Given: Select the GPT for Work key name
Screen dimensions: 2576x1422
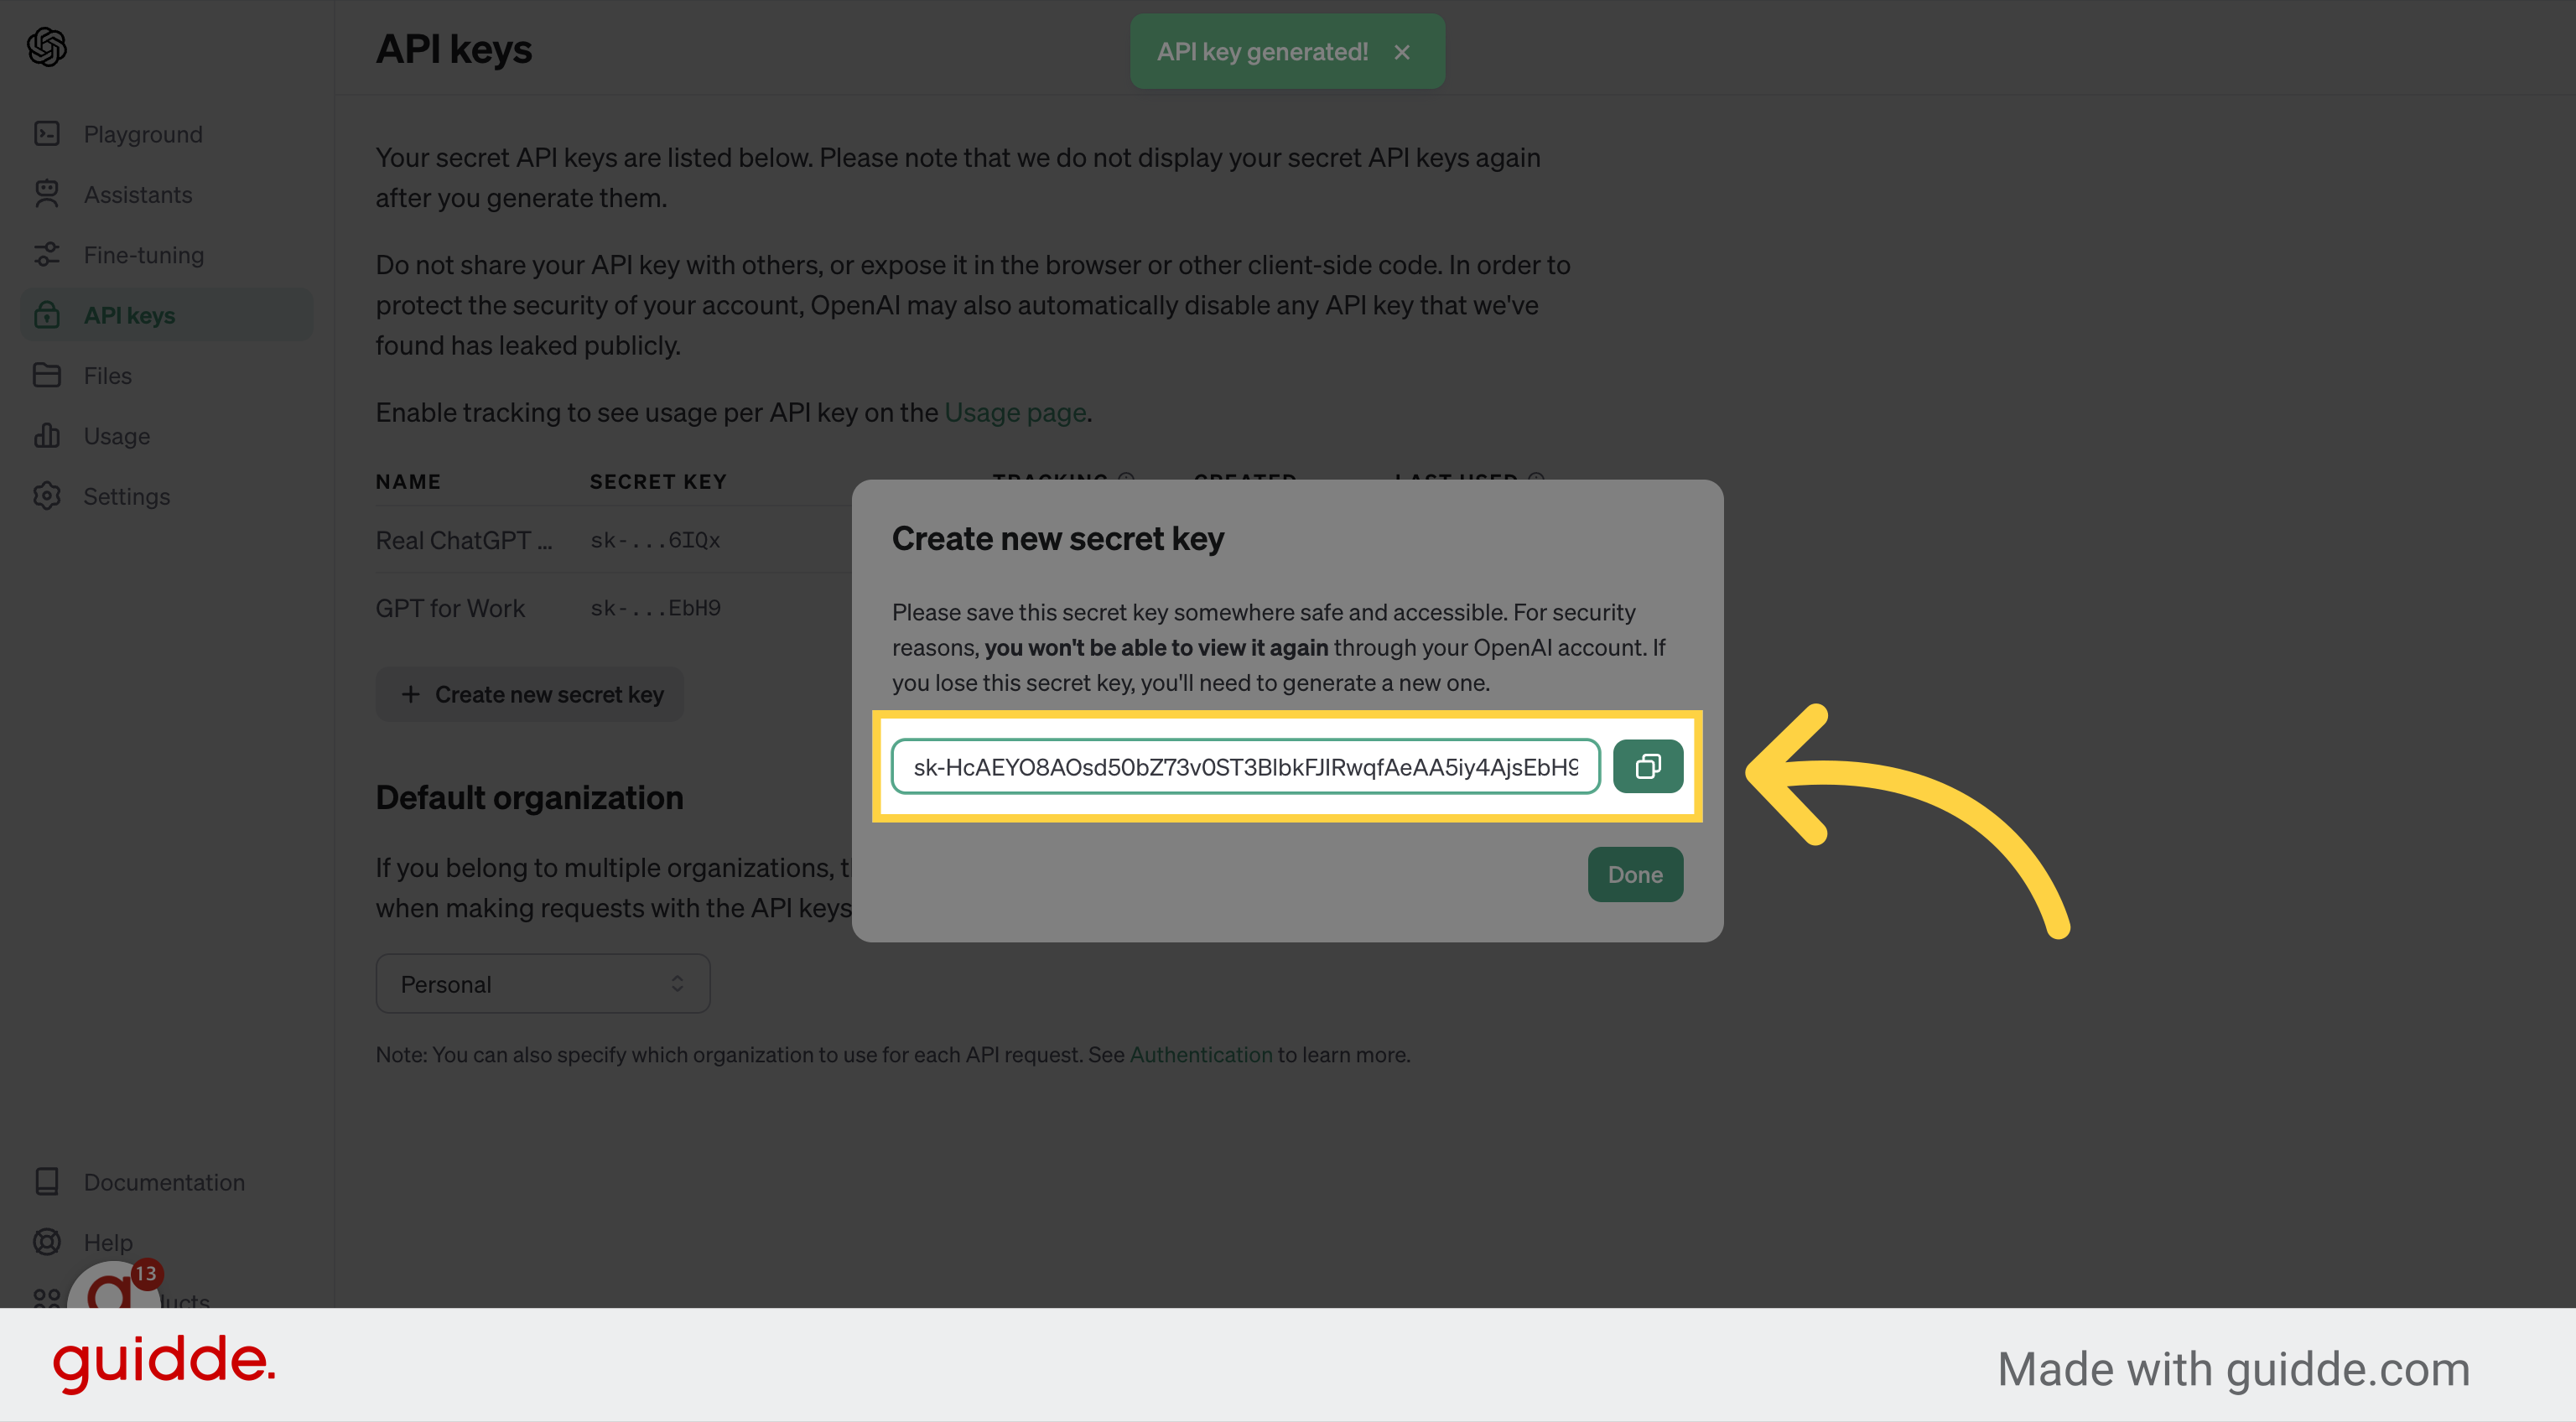Looking at the screenshot, I should 450,608.
